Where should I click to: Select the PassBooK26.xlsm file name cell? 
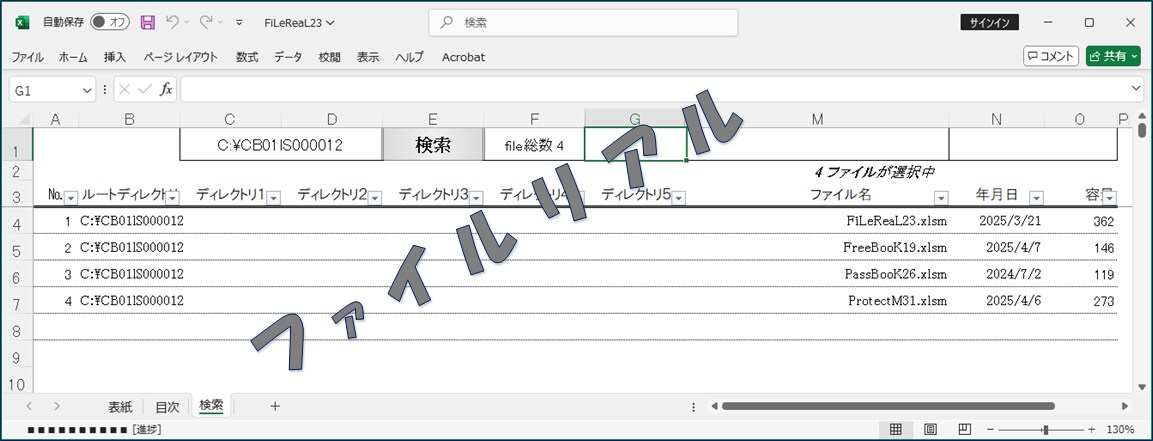(818, 273)
